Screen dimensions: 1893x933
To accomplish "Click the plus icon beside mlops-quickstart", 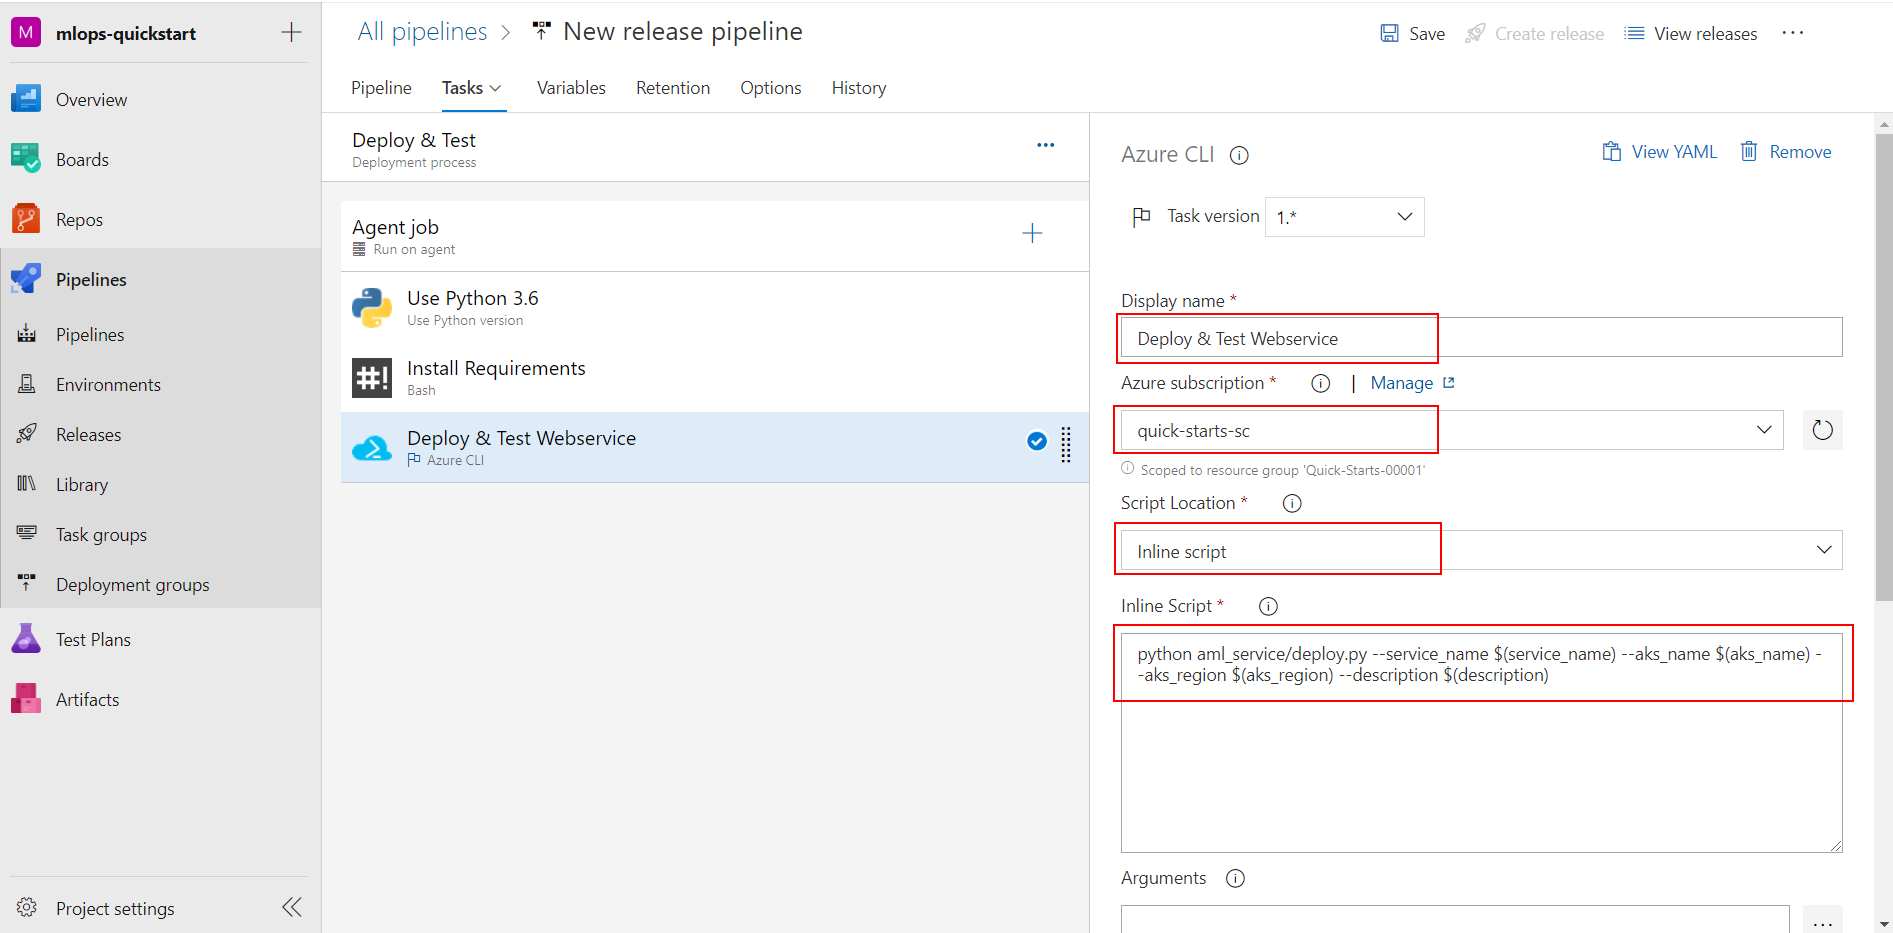I will click(291, 32).
